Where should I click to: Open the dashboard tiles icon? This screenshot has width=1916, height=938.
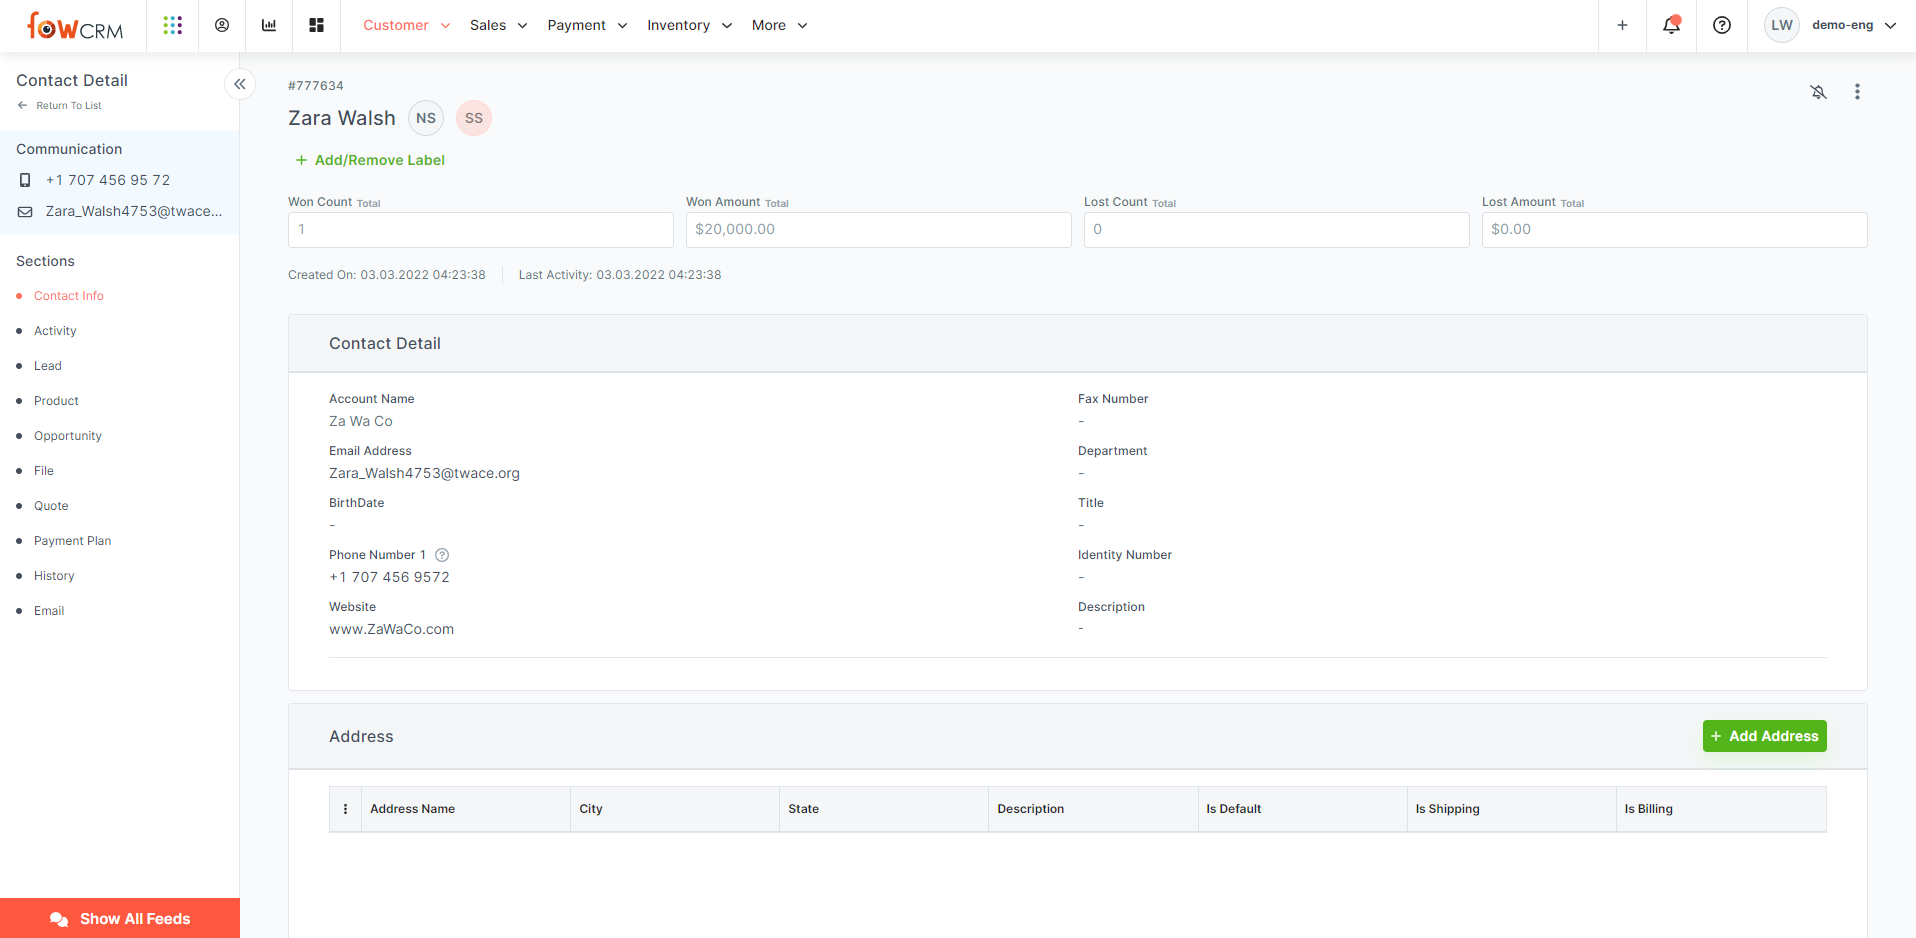316,25
